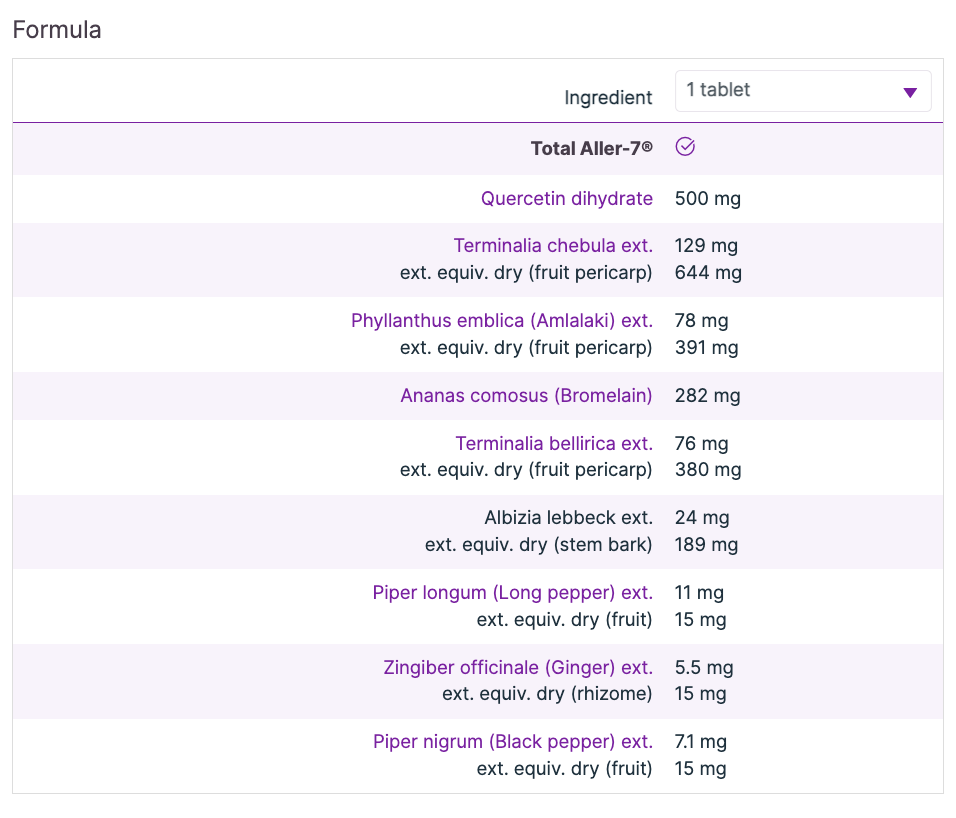
Task: Open Phyllanthus emblica (Amlalaki) ext. link
Action: click(x=501, y=321)
